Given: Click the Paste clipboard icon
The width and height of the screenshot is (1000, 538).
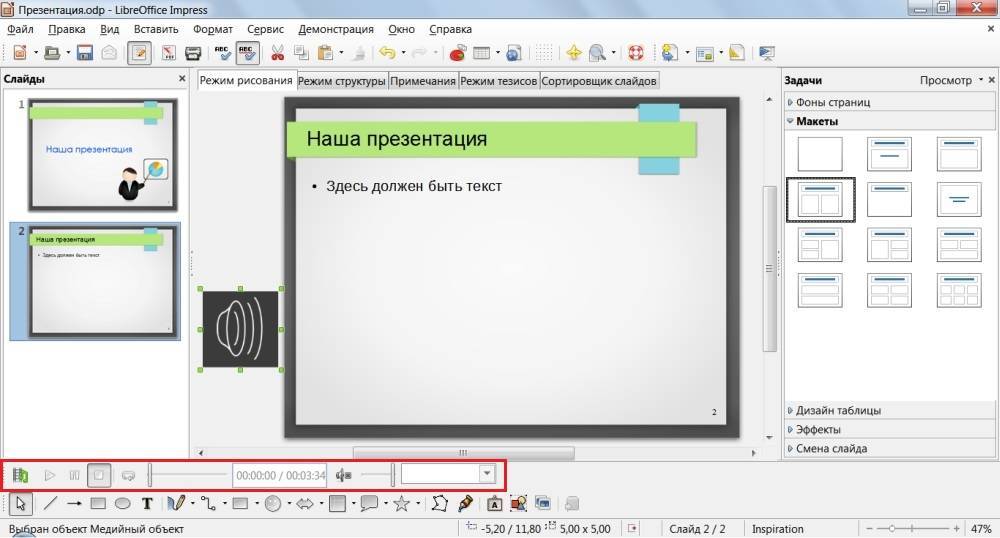Looking at the screenshot, I should coord(325,53).
